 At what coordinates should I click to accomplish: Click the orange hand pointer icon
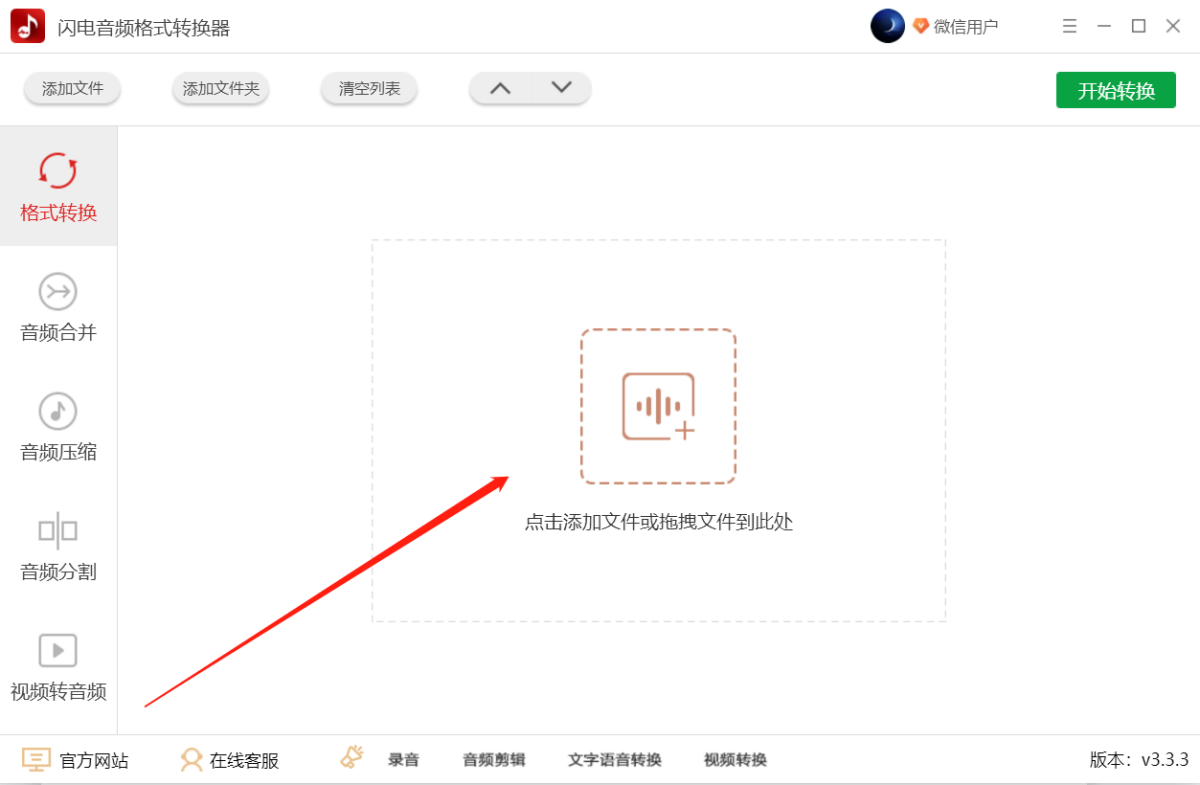(x=352, y=758)
